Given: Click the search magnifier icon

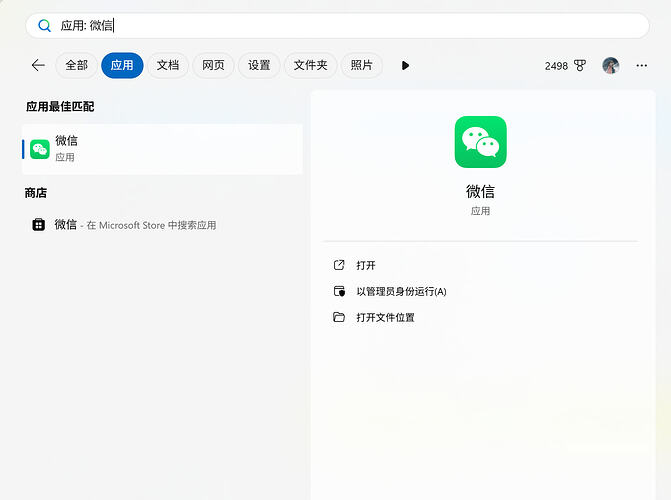Looking at the screenshot, I should click(45, 26).
